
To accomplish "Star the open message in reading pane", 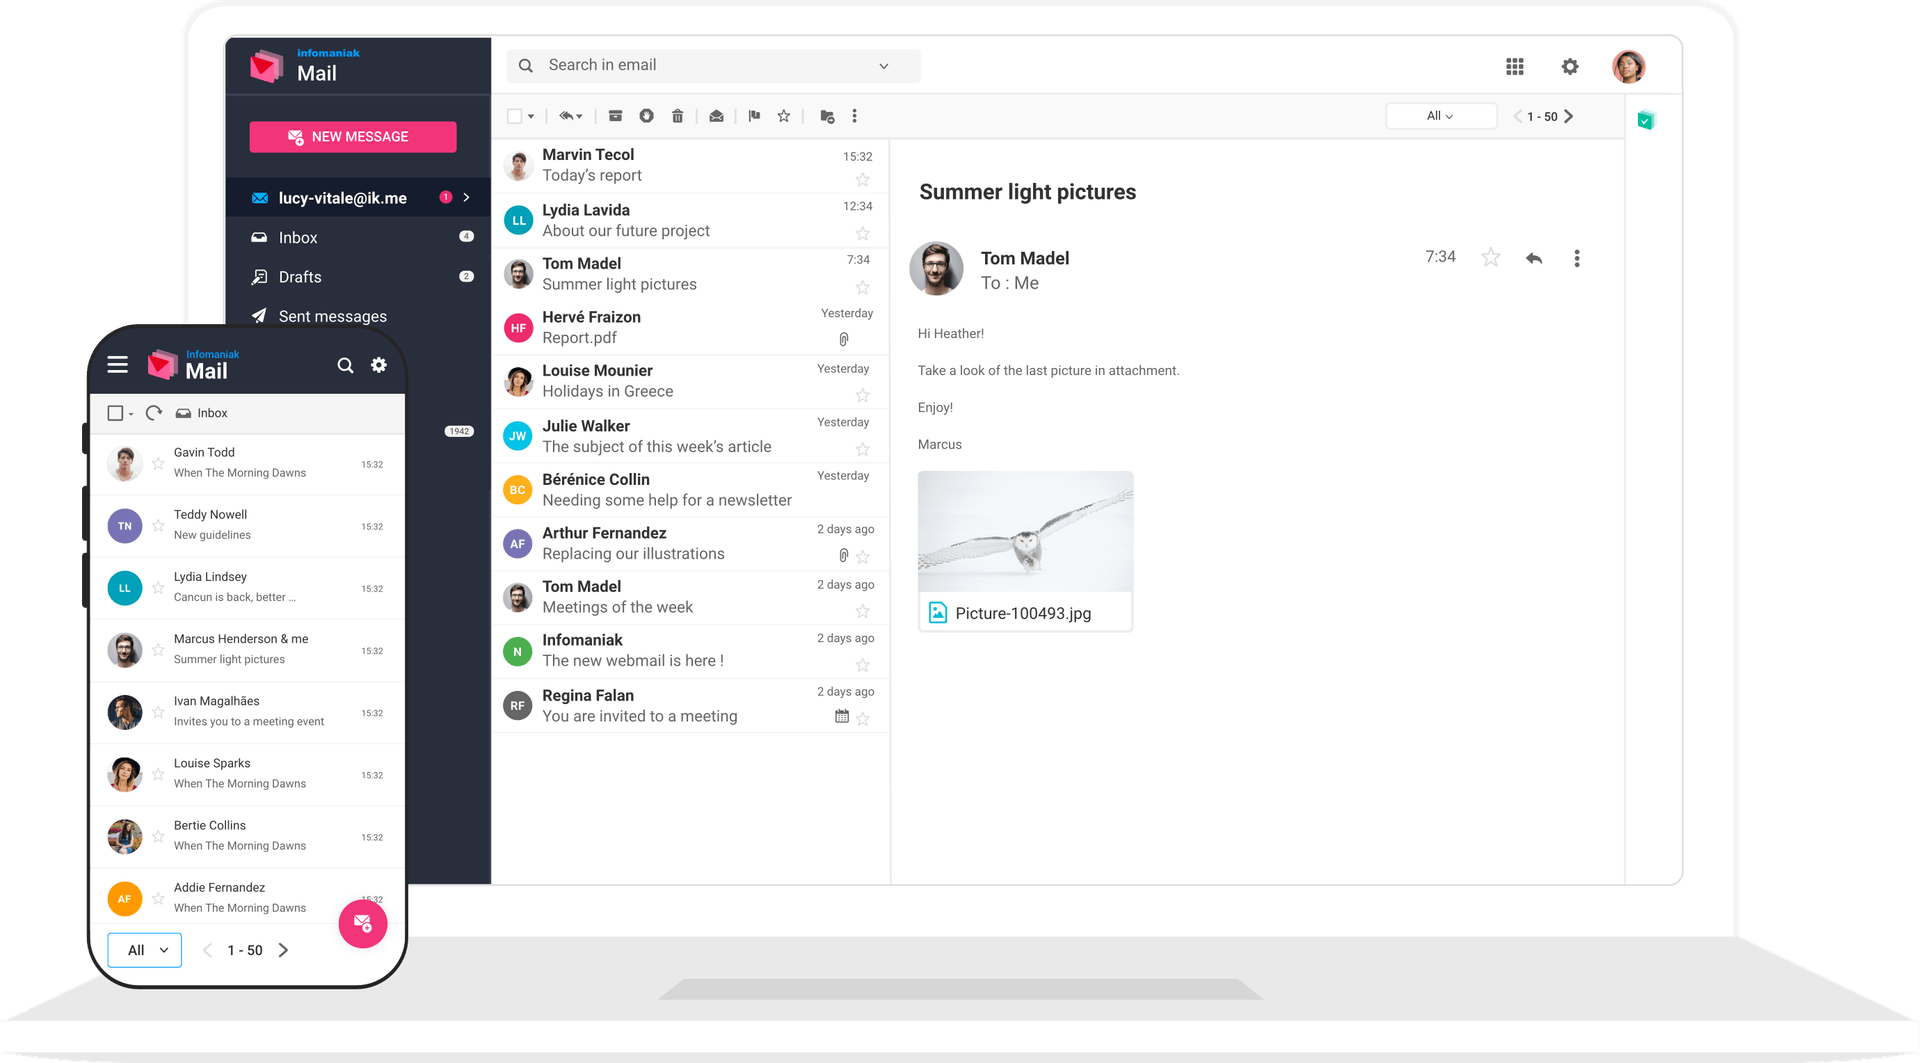I will [1491, 258].
